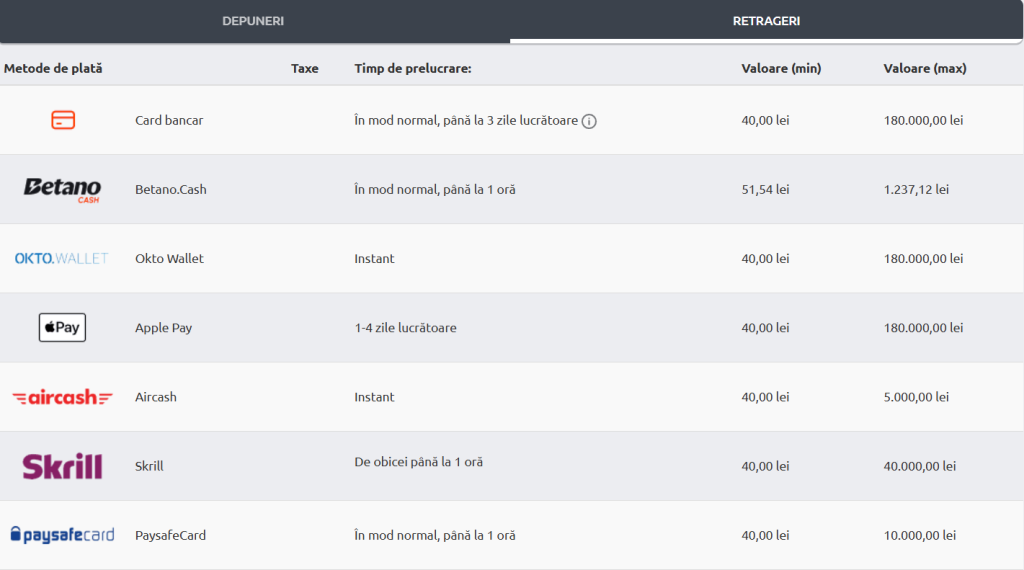Click the Card bancar method name
Screen dimensions: 1024x570
point(169,120)
